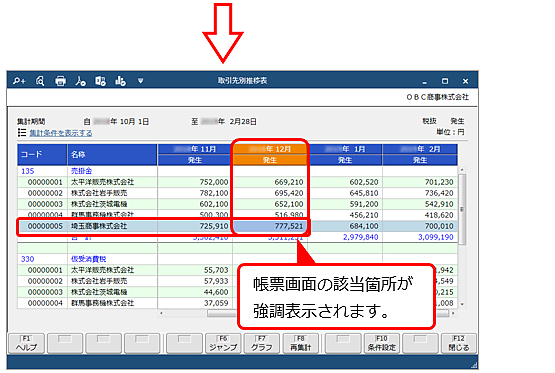Click the vertical scrollbar thumb

(x=462, y=209)
